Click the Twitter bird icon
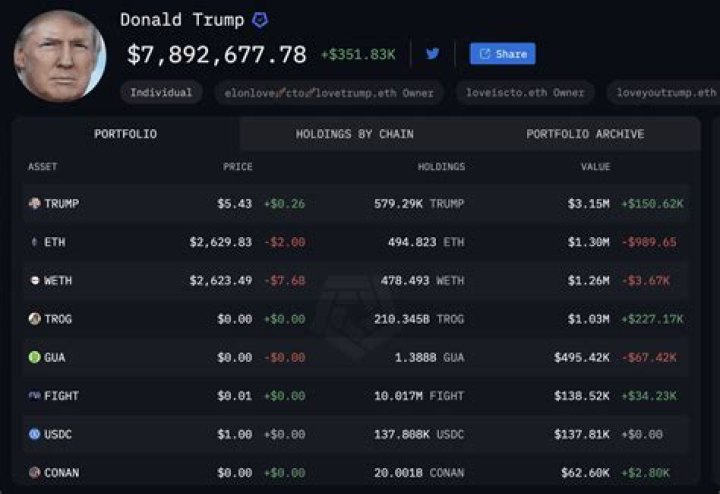 tap(432, 54)
